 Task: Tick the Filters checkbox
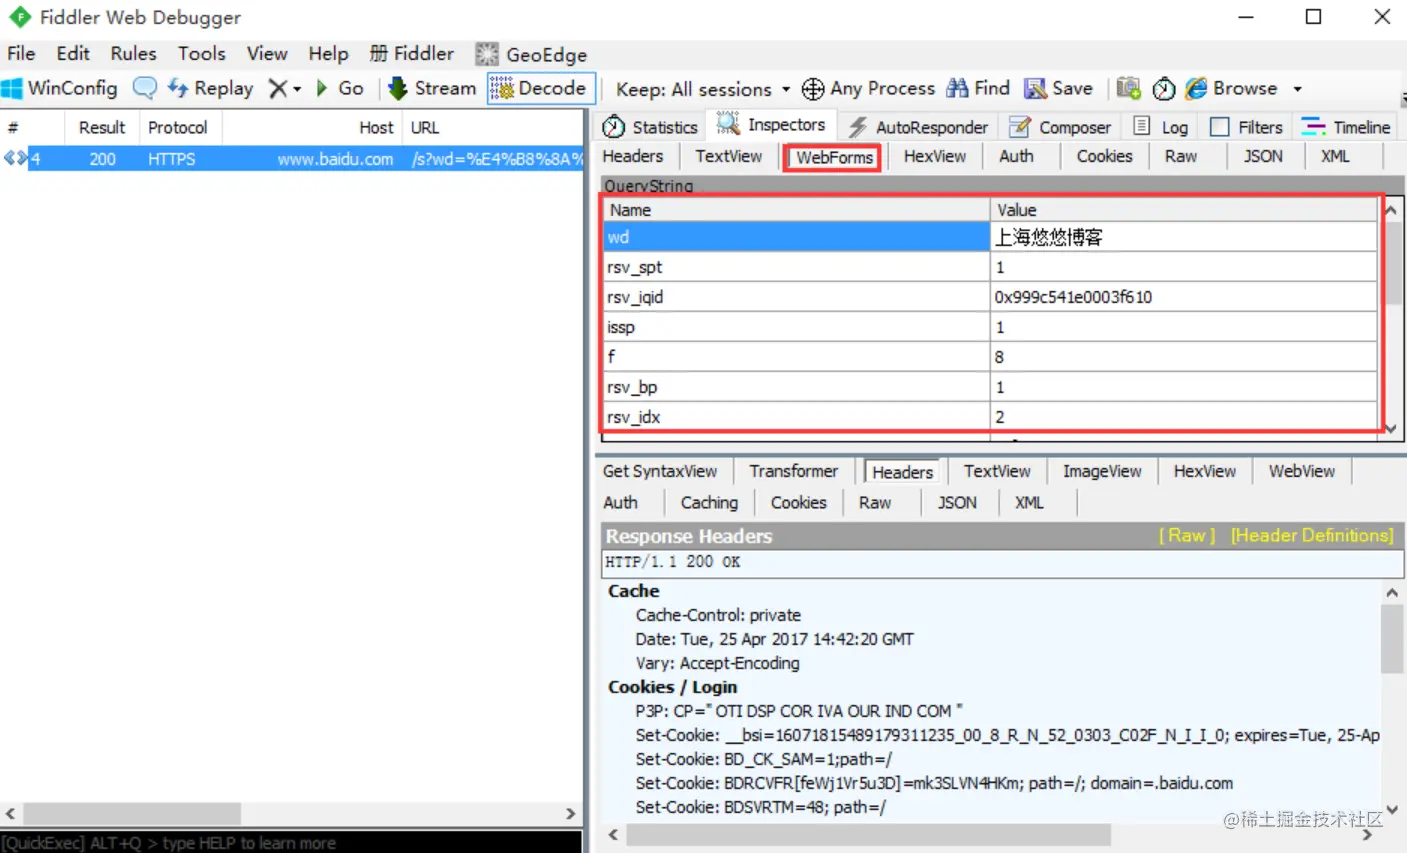[1219, 127]
